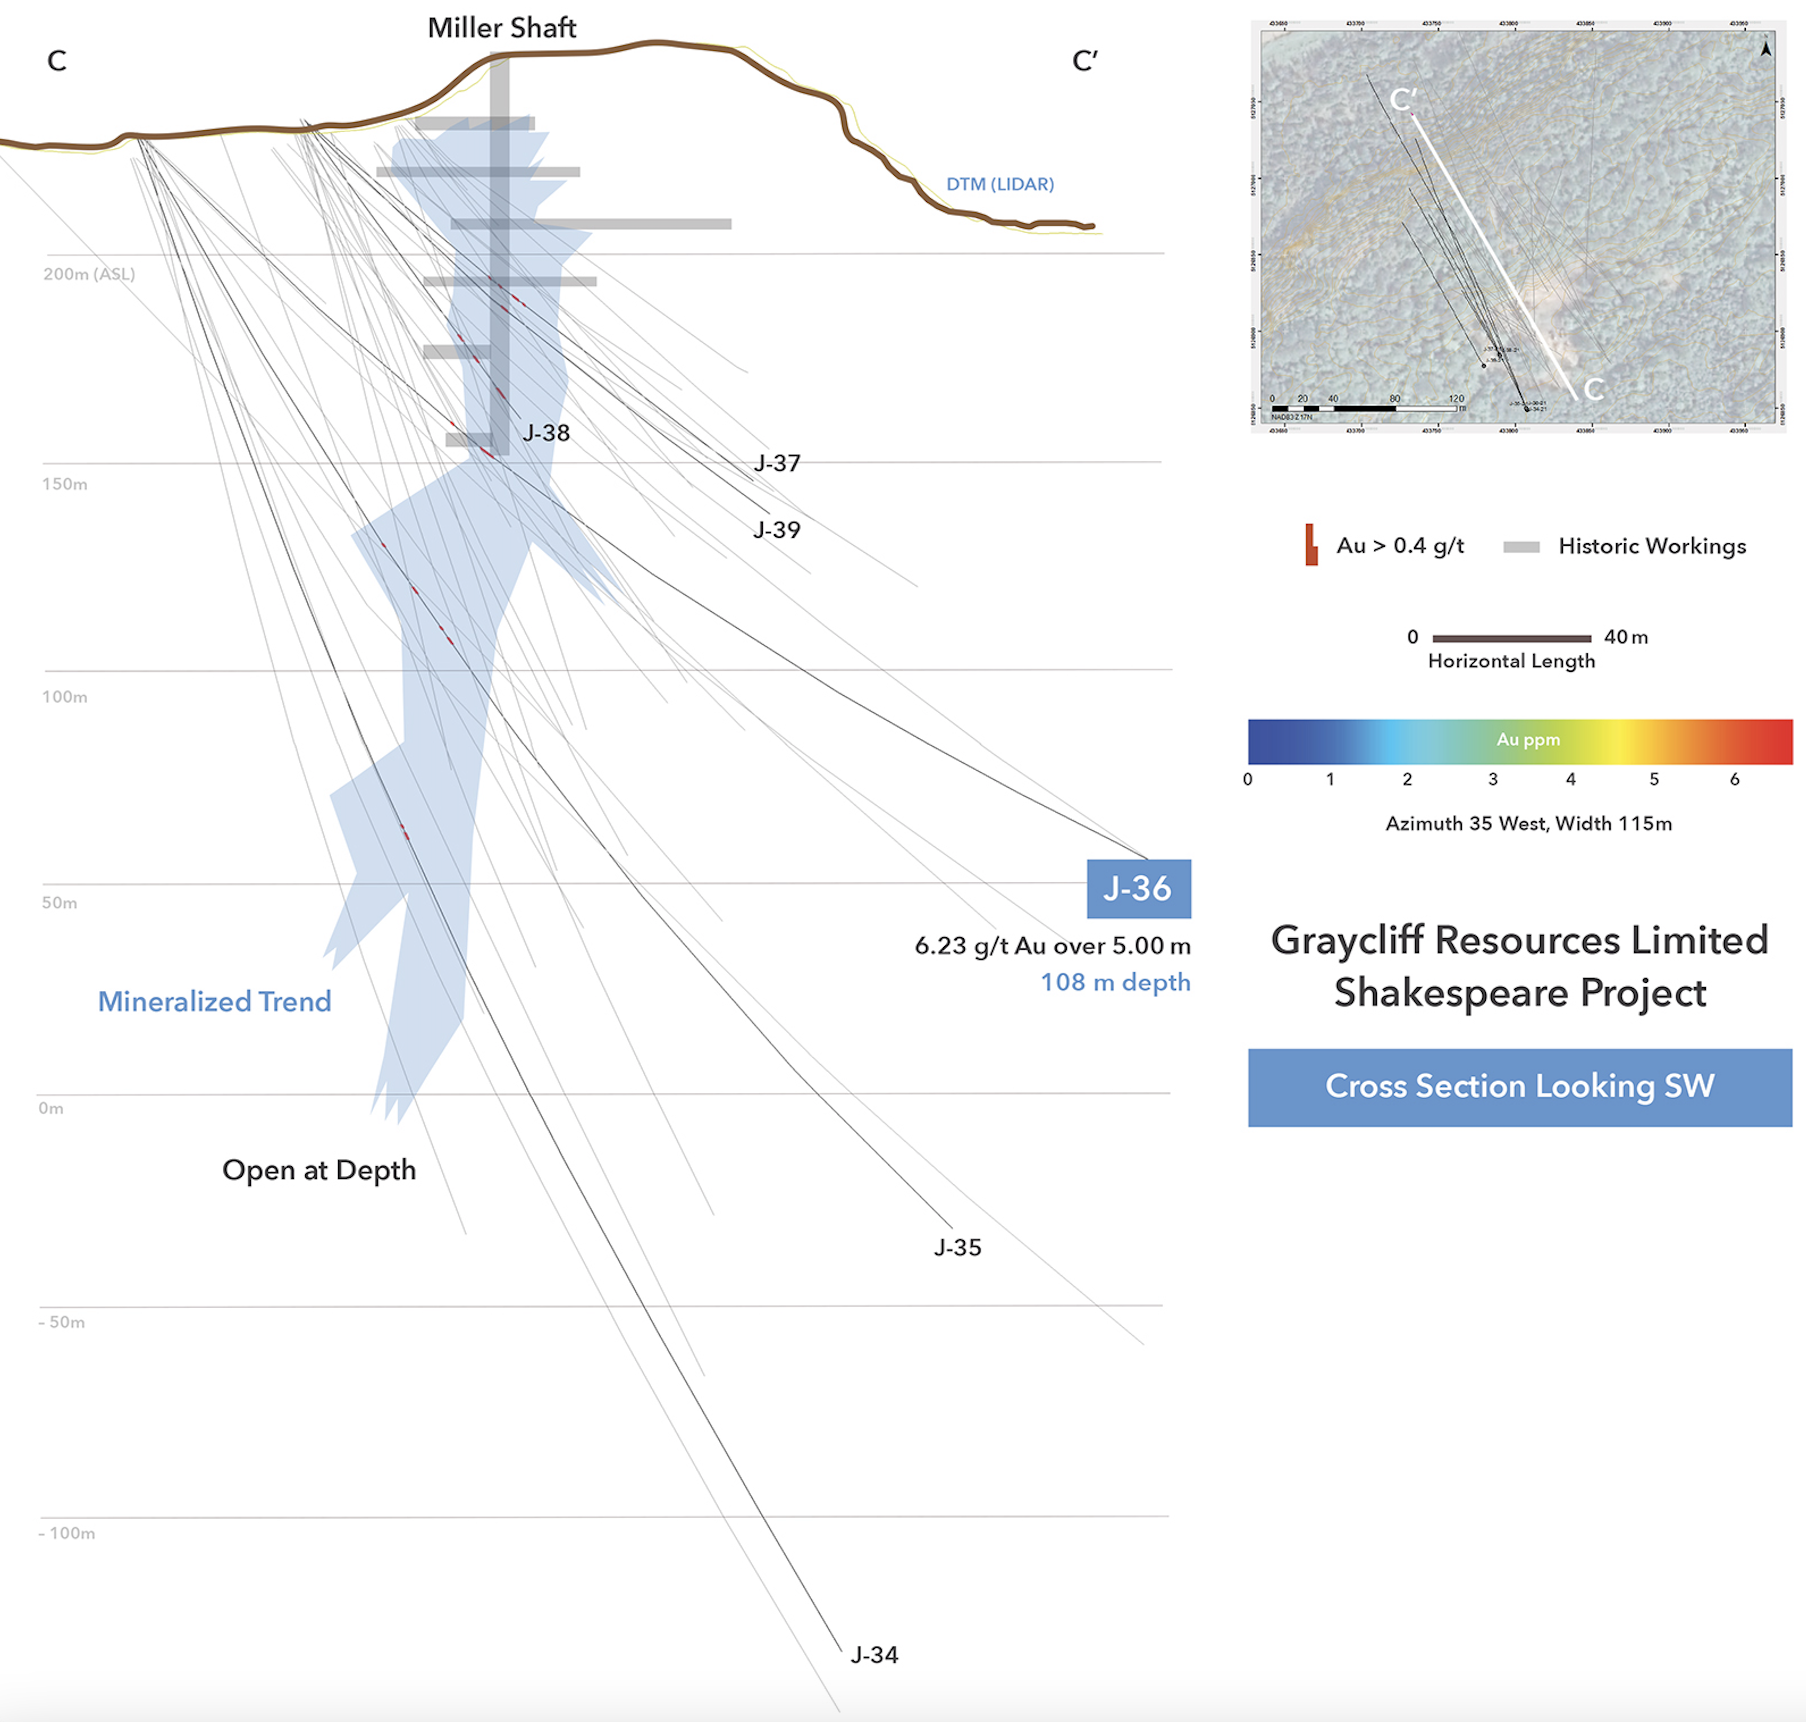Select the 108 m depth link

click(1115, 982)
